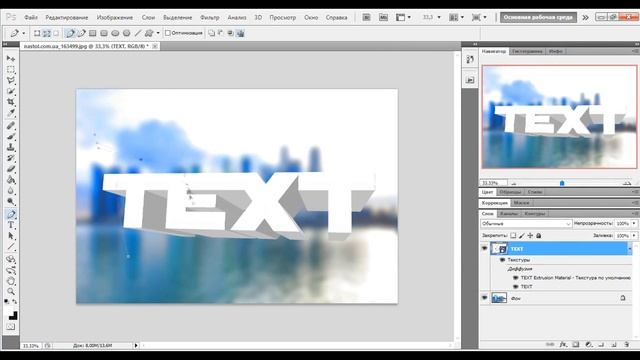The image size is (640, 360).
Task: Select the Hand tool
Action: pos(11,281)
